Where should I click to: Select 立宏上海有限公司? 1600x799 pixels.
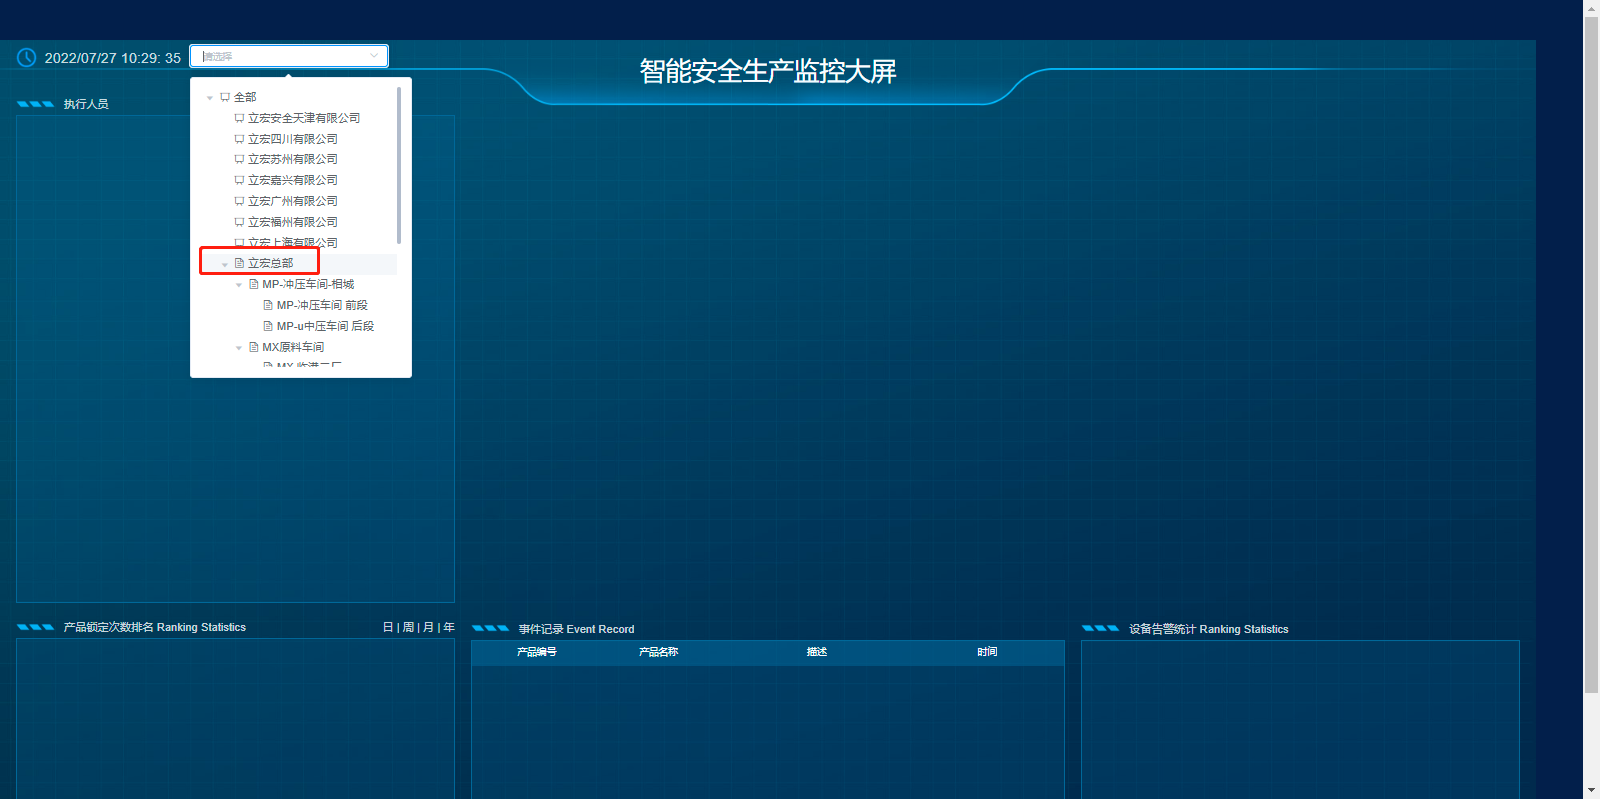[293, 243]
